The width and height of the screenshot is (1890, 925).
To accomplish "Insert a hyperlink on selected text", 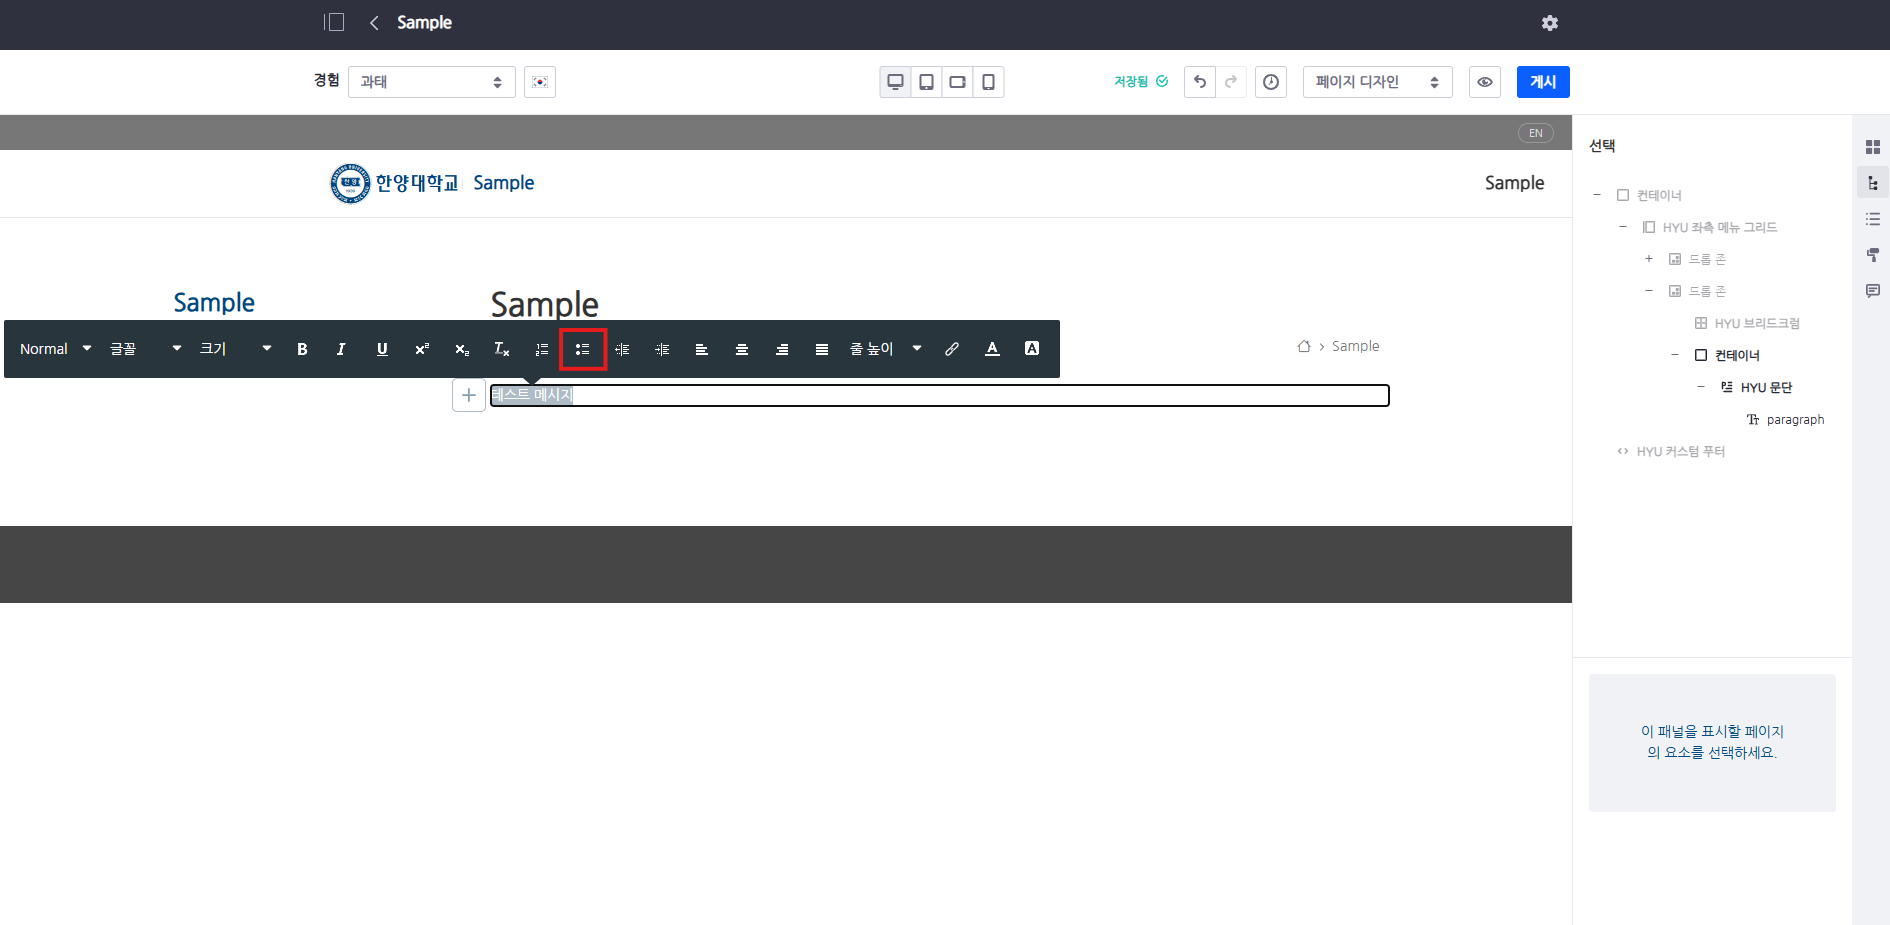I will pos(952,349).
